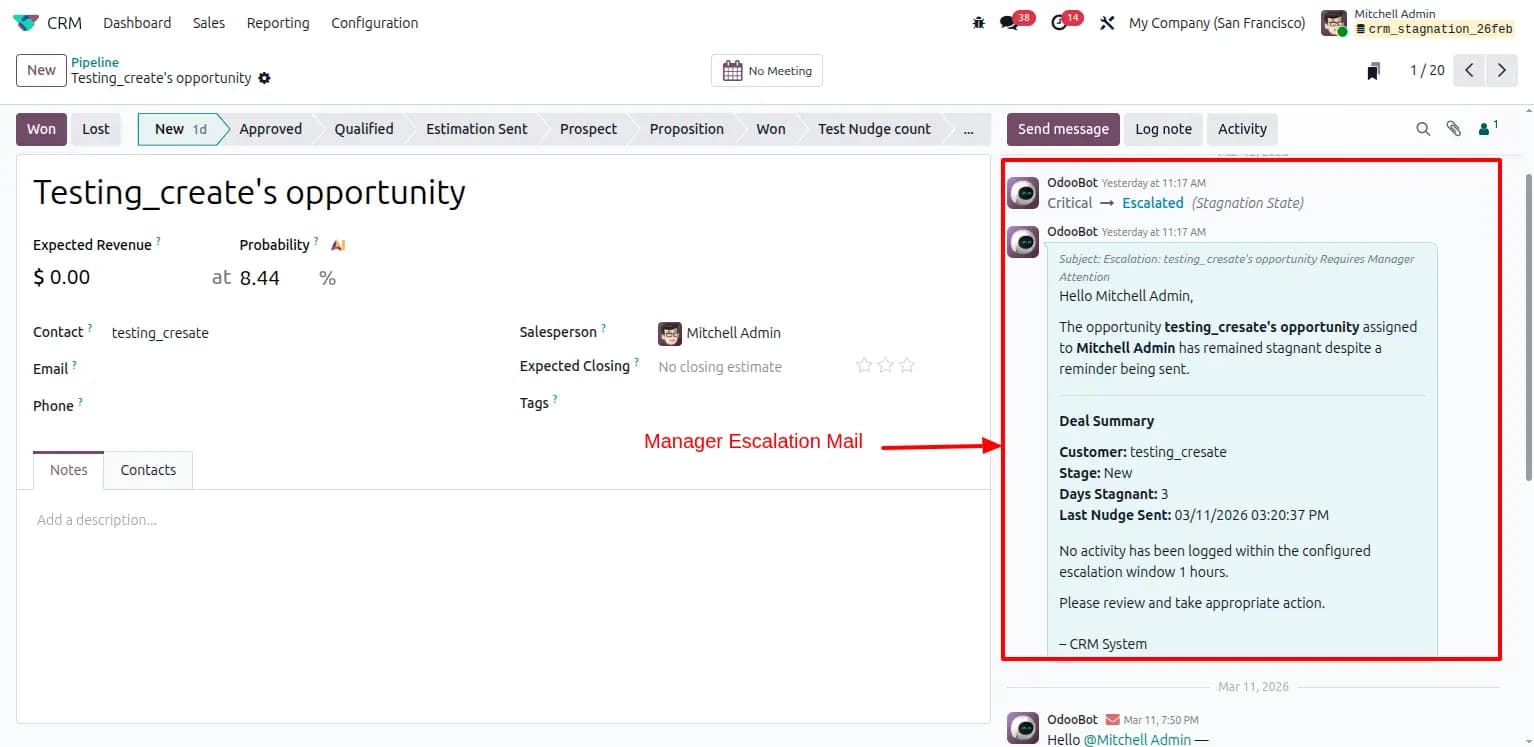Image resolution: width=1534 pixels, height=747 pixels.
Task: Click the paperclip attachments icon
Action: (1454, 129)
